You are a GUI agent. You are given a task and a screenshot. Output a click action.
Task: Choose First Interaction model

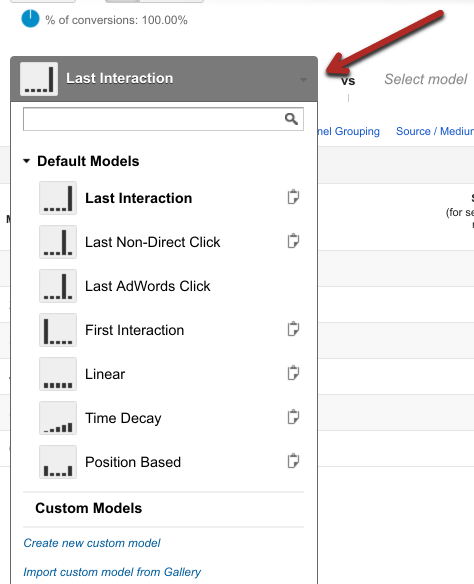134,330
